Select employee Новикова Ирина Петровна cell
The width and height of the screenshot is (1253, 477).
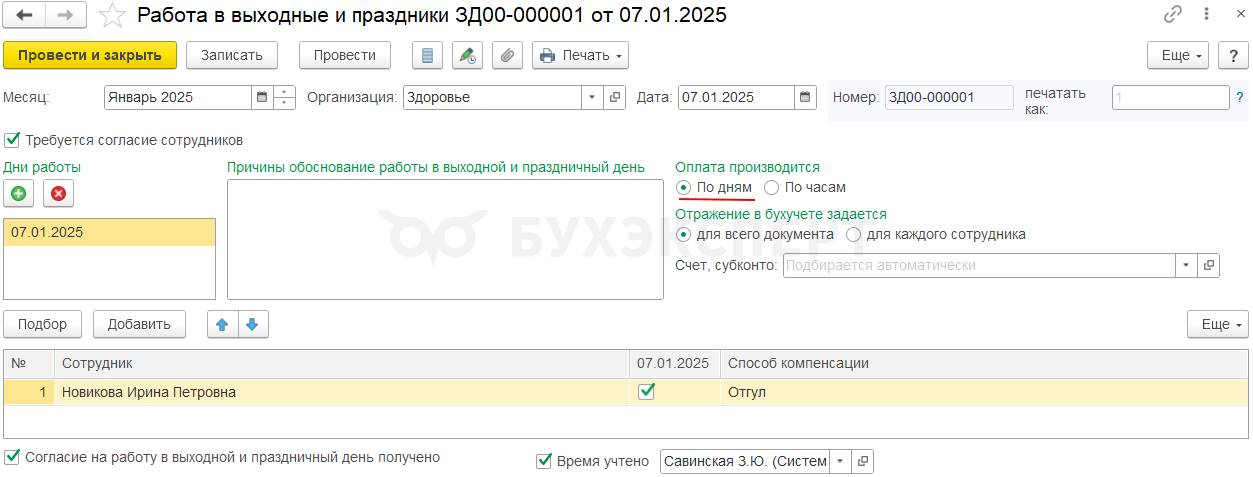click(342, 392)
